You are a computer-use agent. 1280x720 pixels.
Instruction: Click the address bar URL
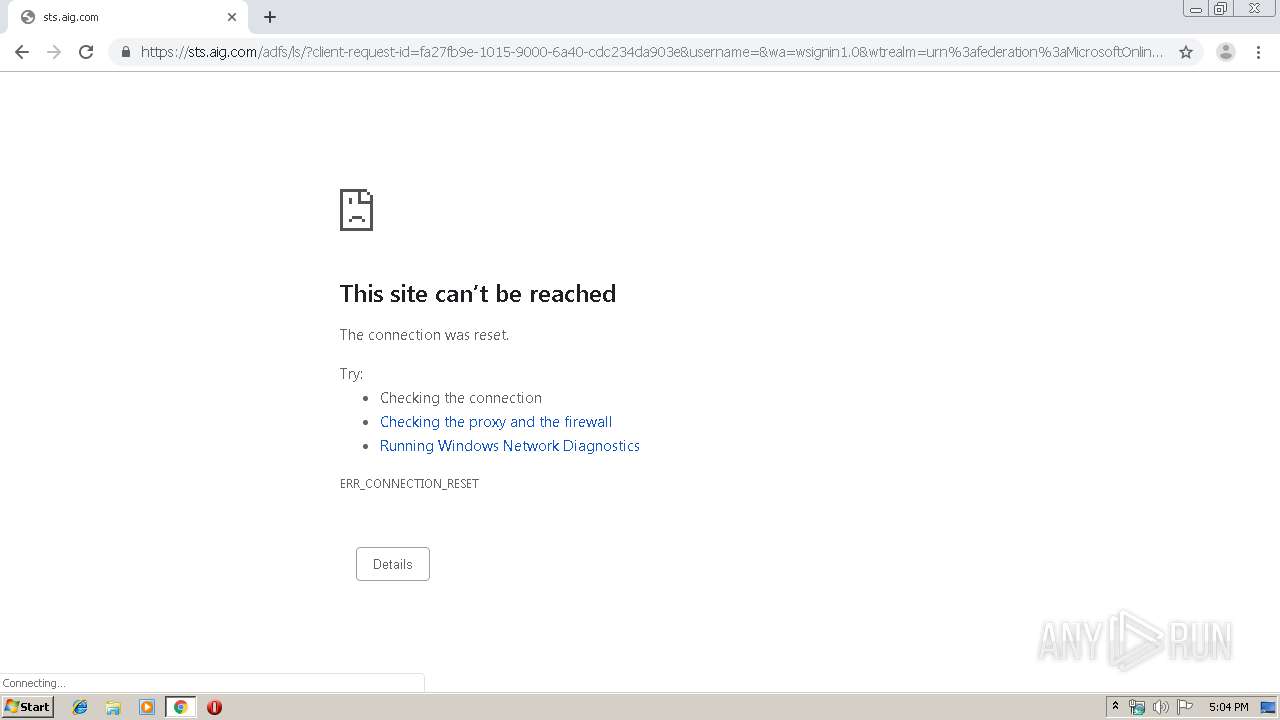(x=652, y=52)
